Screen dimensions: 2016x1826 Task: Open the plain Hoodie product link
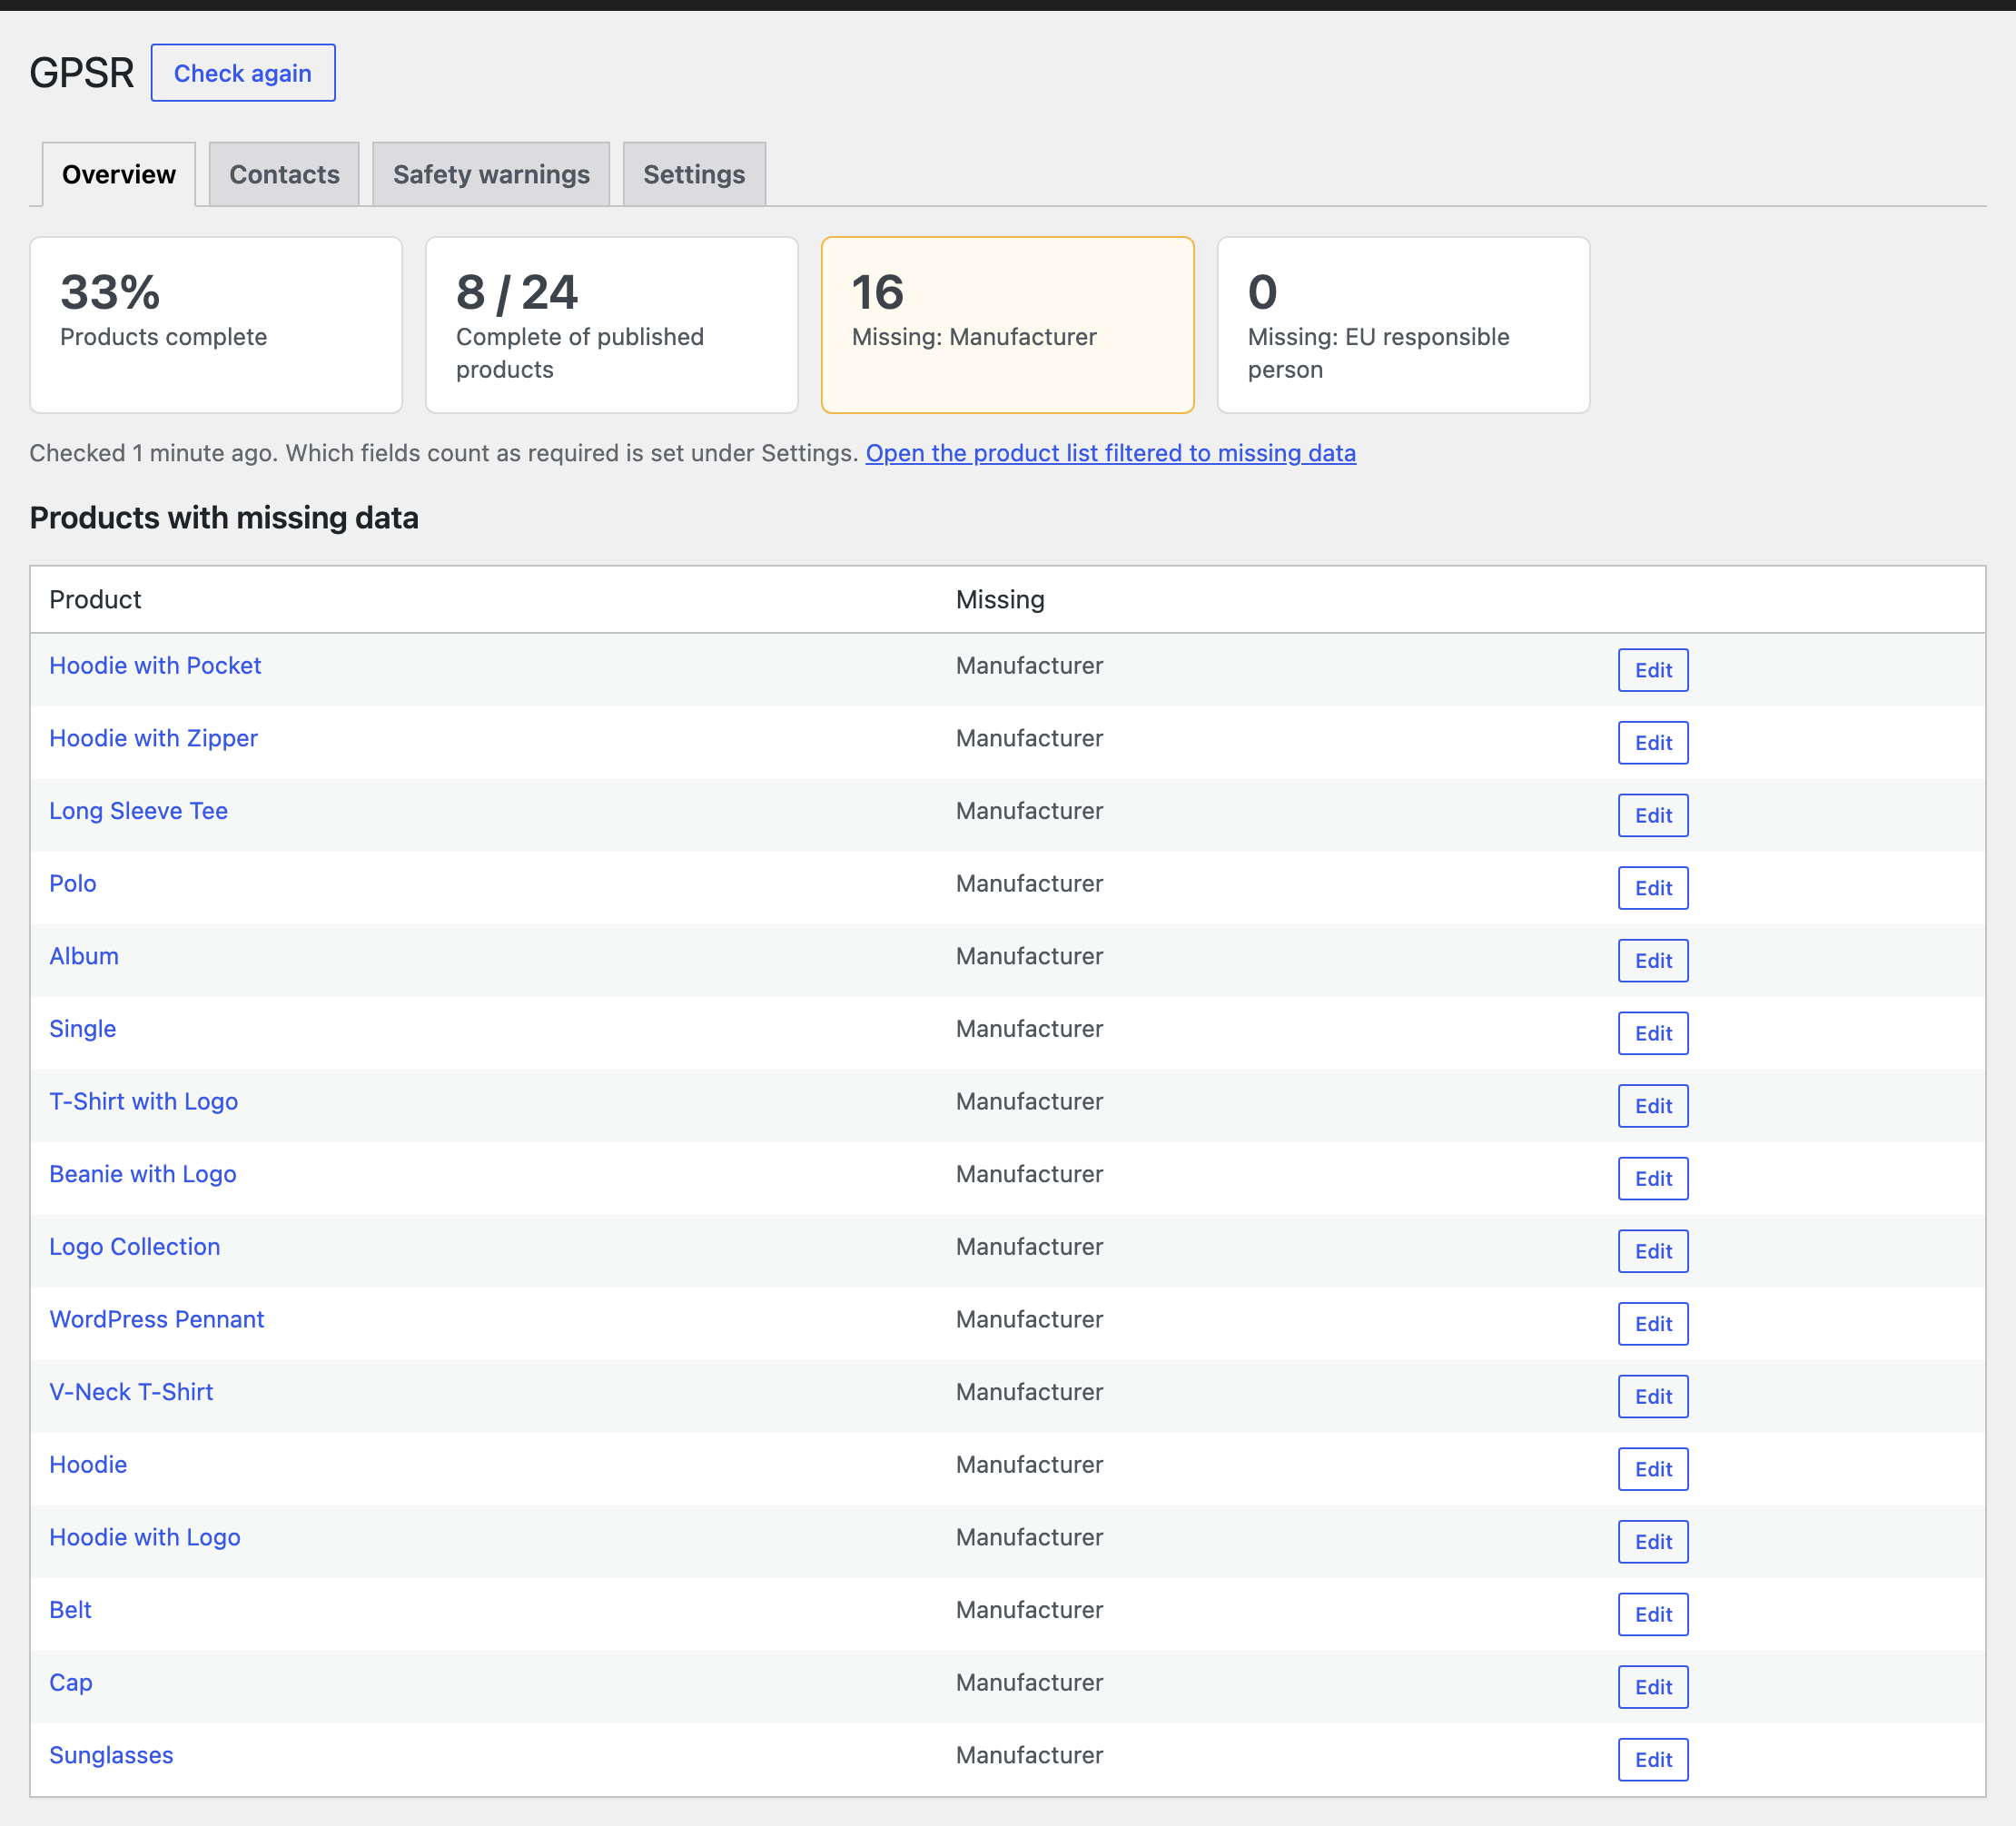[x=88, y=1465]
